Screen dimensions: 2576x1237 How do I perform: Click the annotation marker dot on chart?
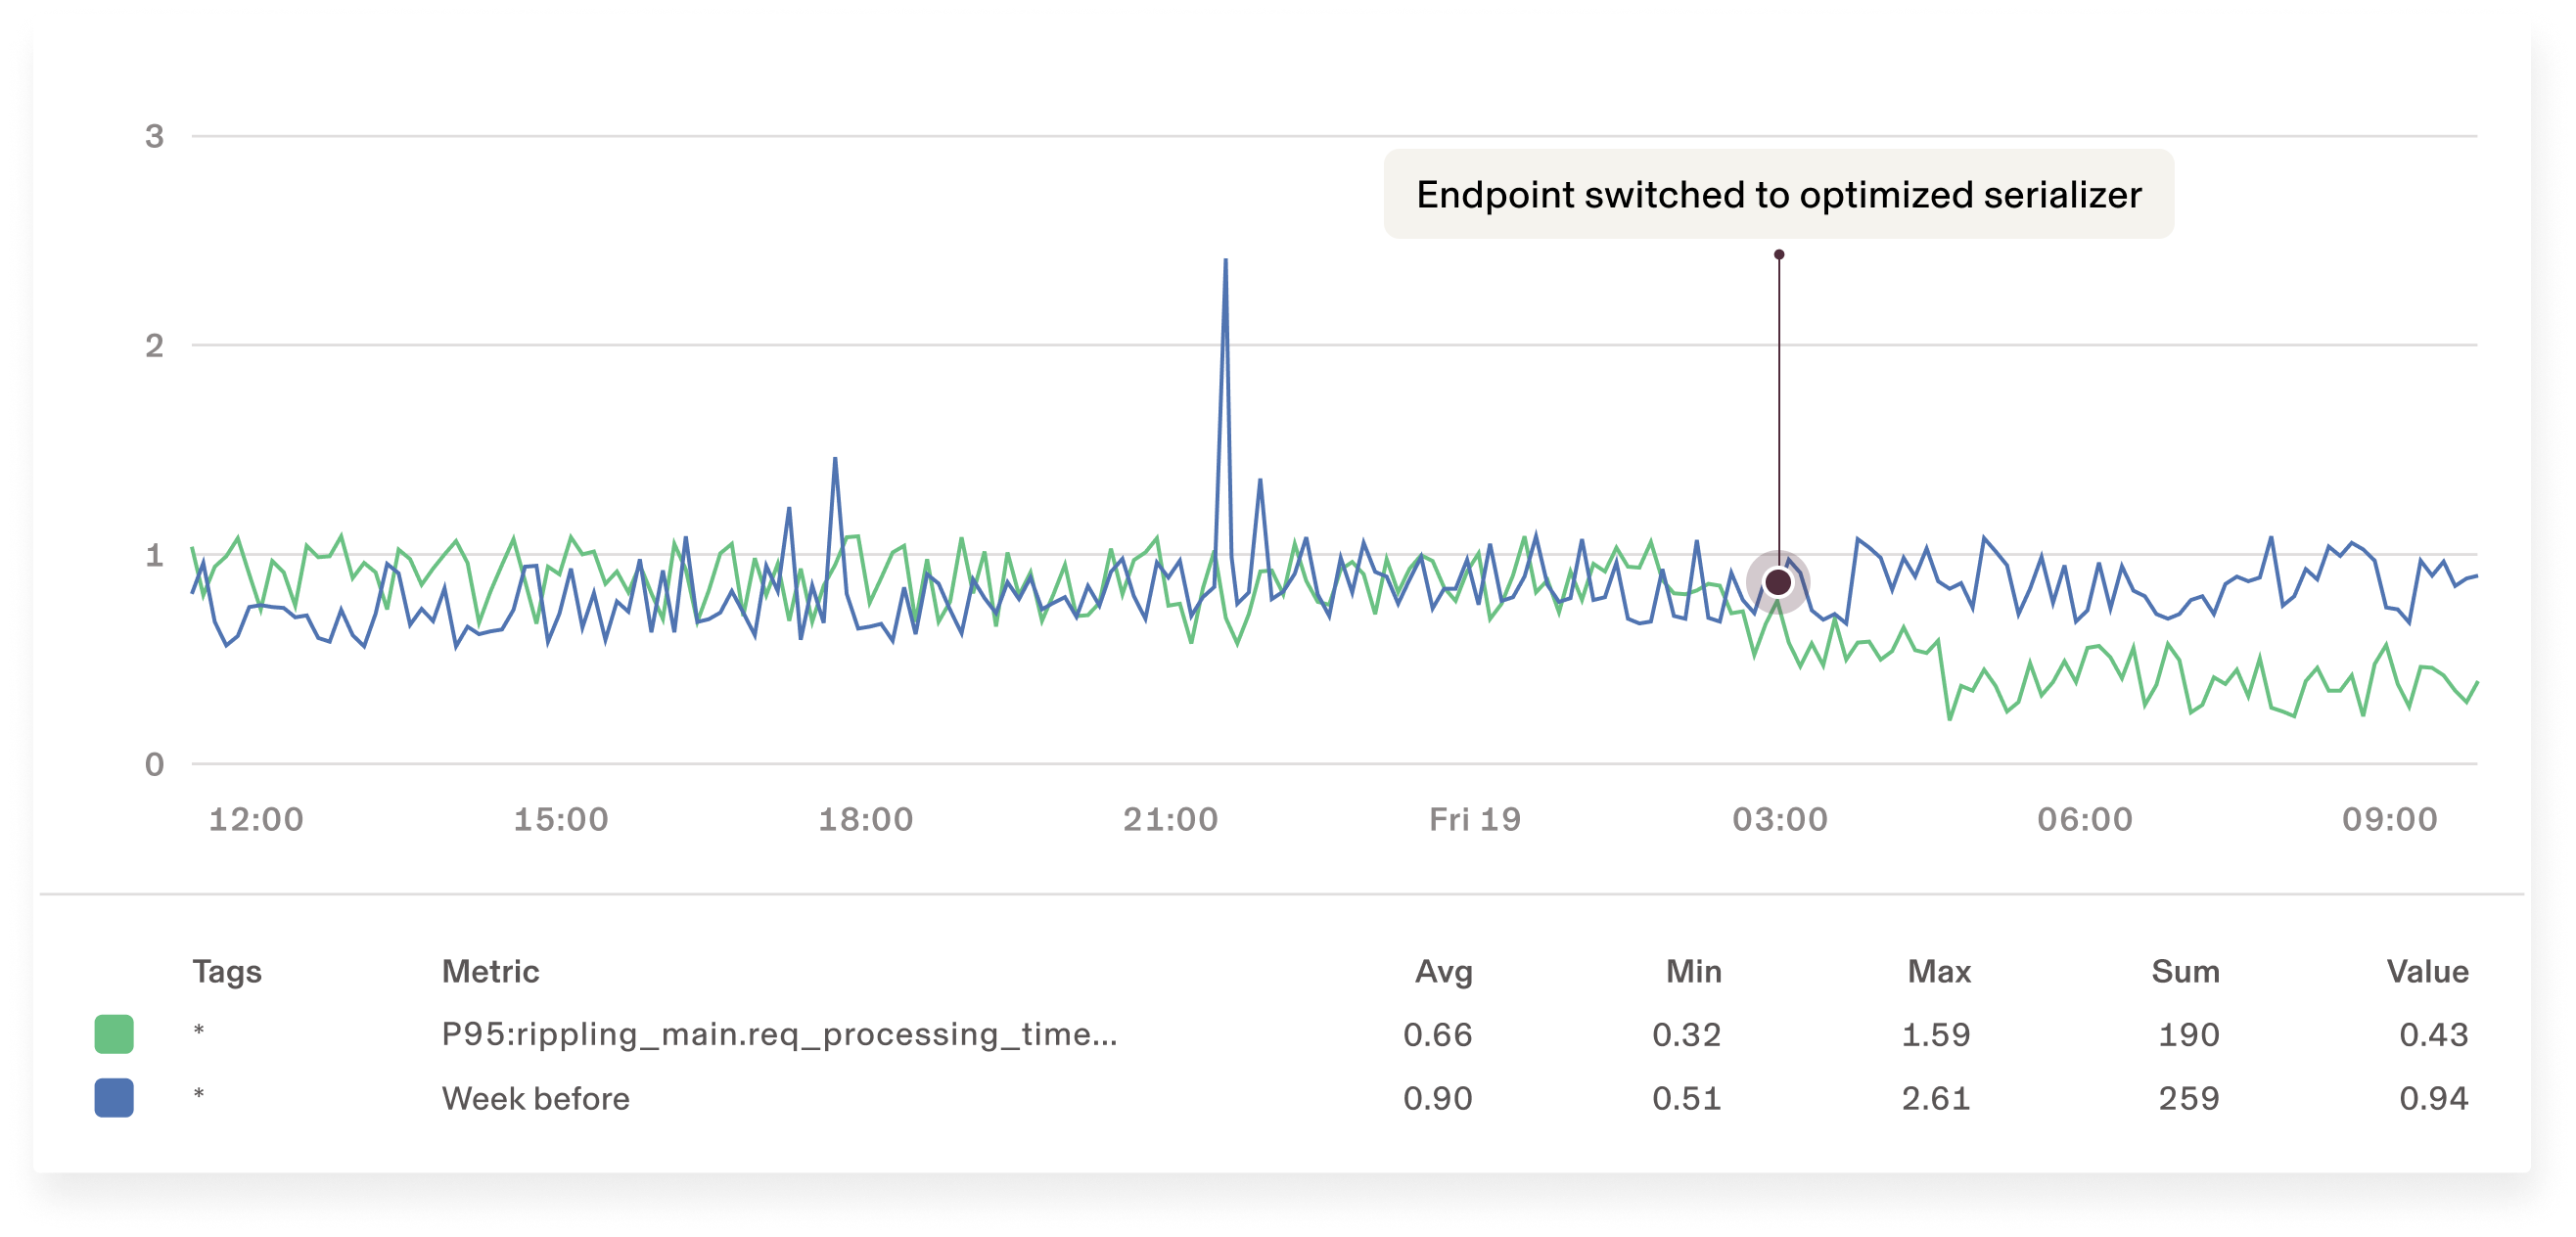1778,582
